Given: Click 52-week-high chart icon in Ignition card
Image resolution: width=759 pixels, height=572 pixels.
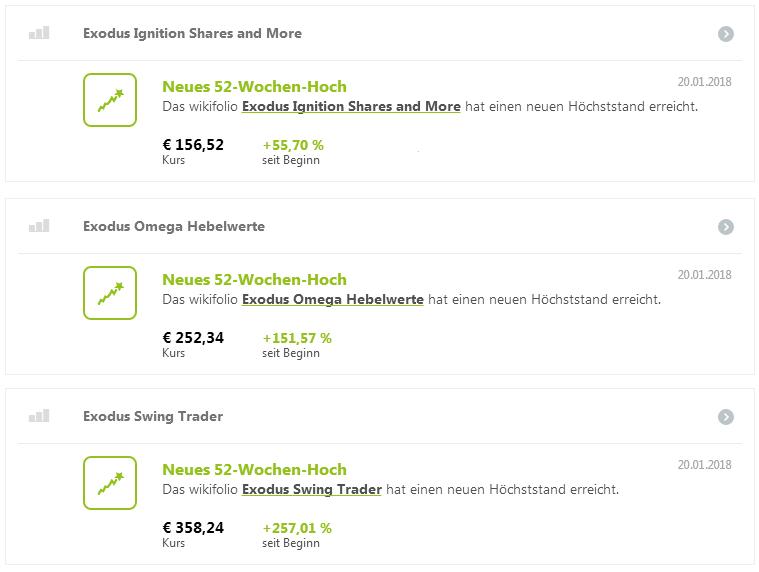Looking at the screenshot, I should click(110, 100).
